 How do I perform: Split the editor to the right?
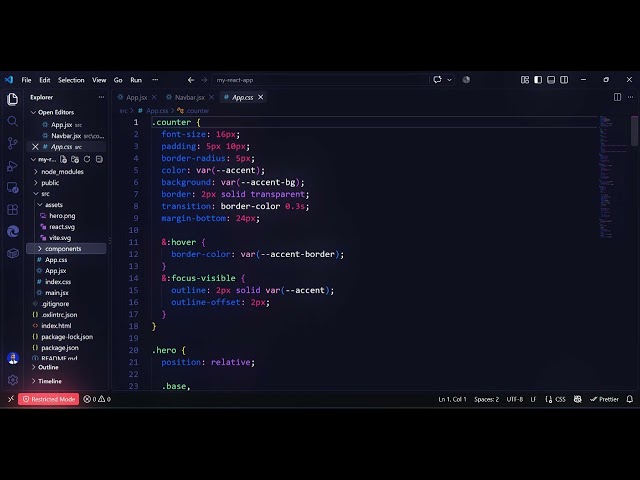coord(617,97)
